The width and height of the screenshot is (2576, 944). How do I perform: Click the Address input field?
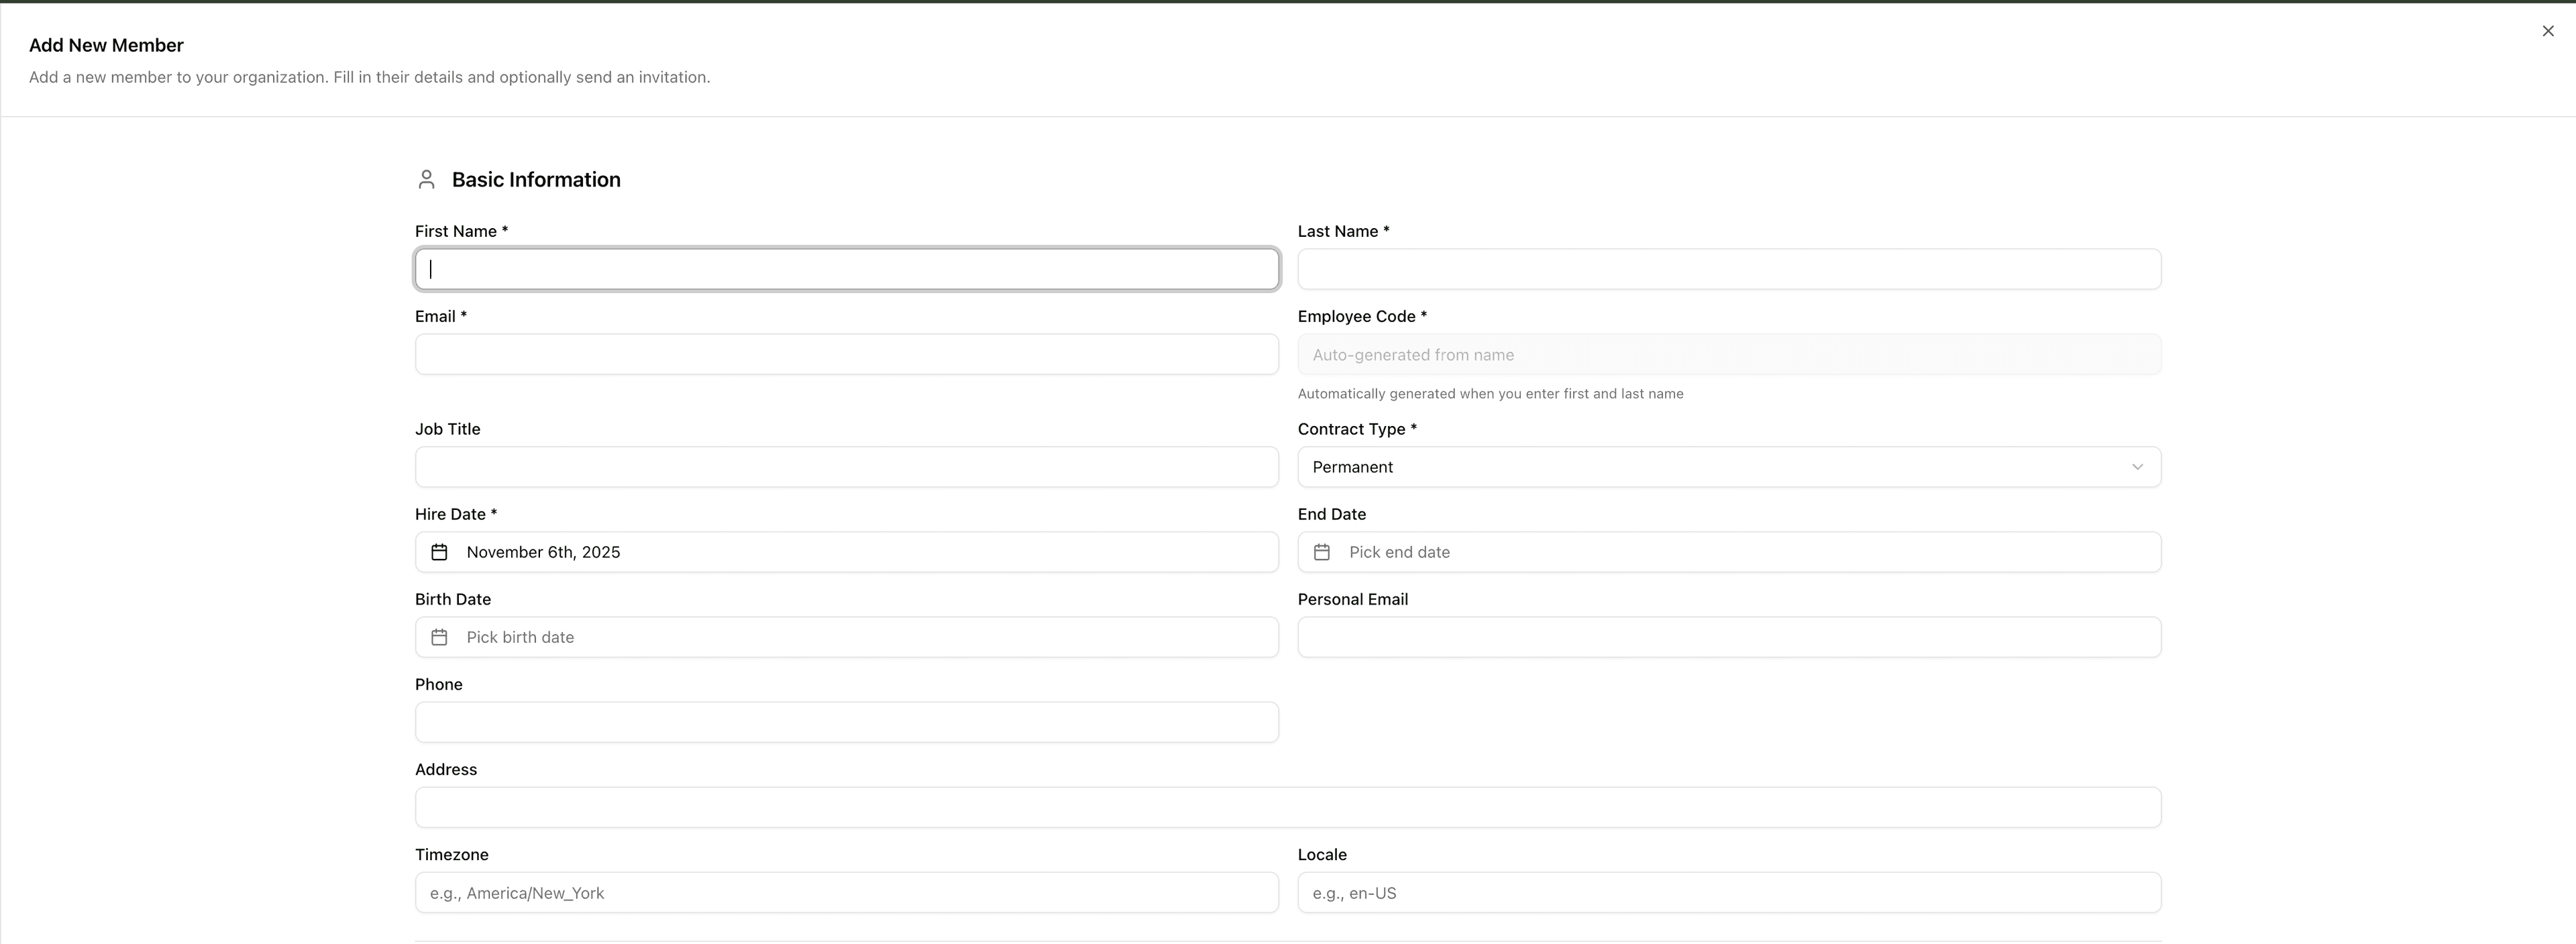pos(1288,807)
